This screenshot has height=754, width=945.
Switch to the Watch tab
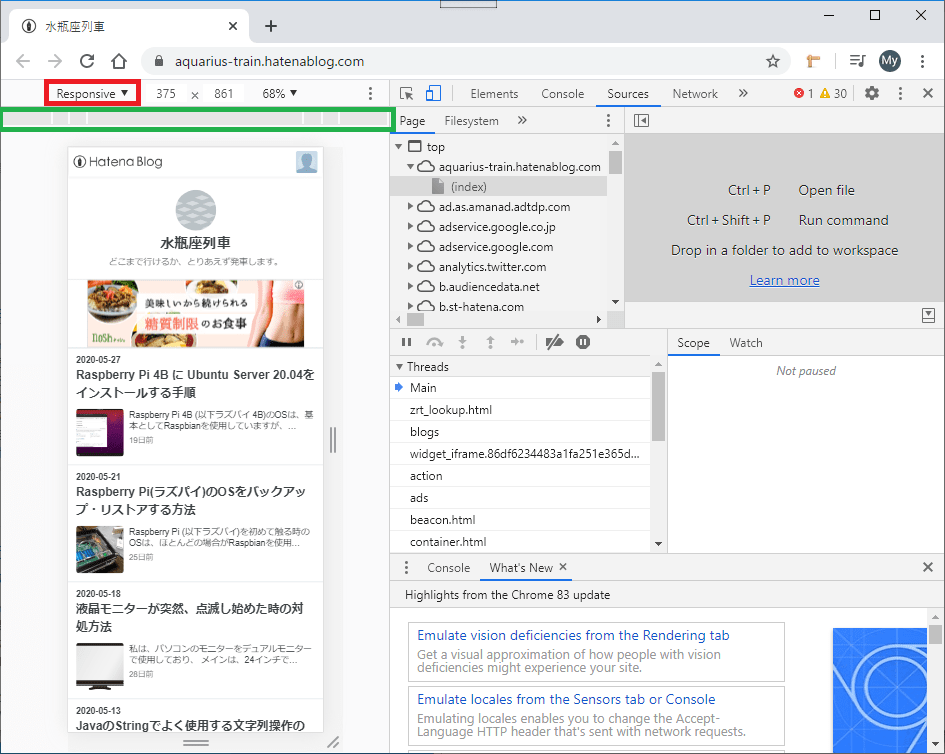[x=746, y=343]
